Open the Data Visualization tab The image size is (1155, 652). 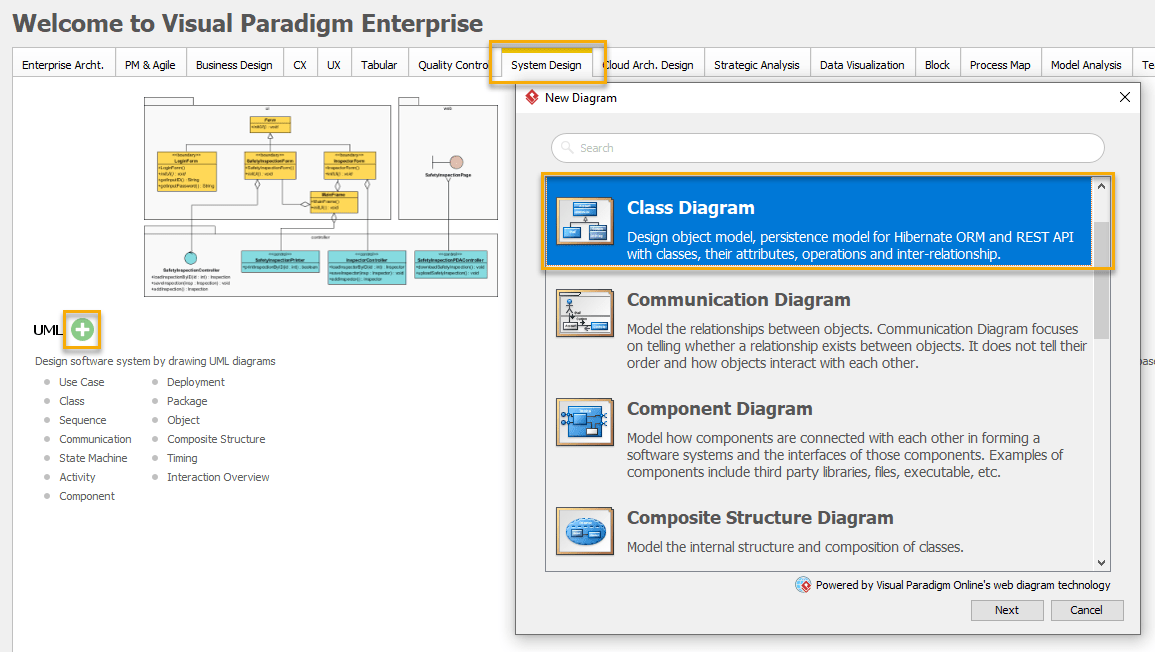pos(861,63)
